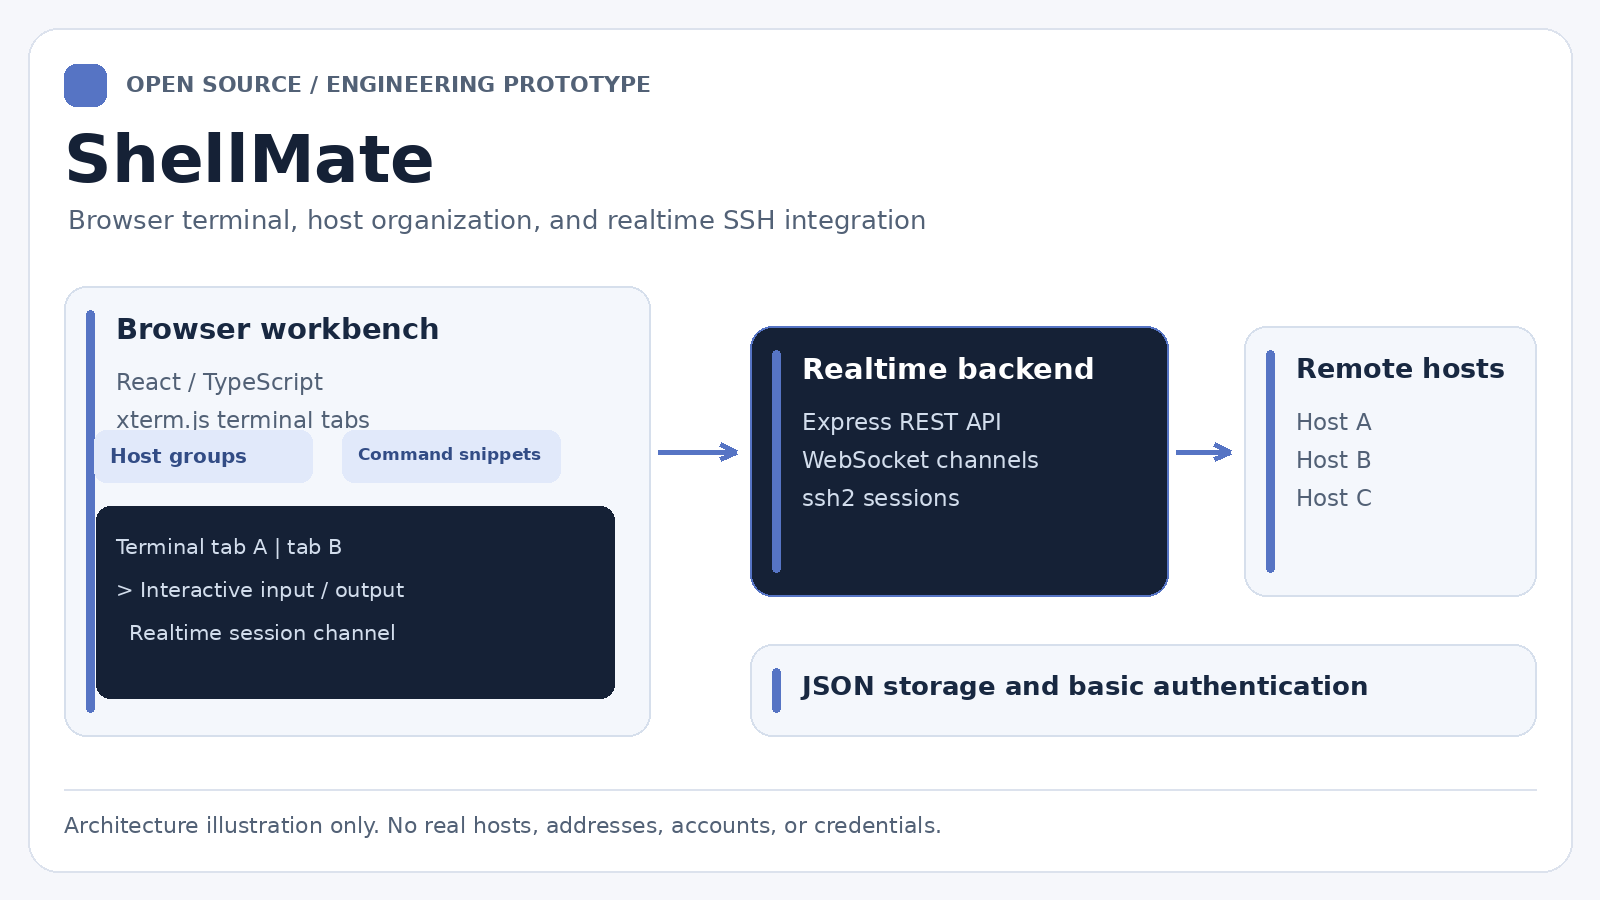The width and height of the screenshot is (1600, 900).
Task: Click the 'Remote hosts' heading
Action: tap(1400, 369)
